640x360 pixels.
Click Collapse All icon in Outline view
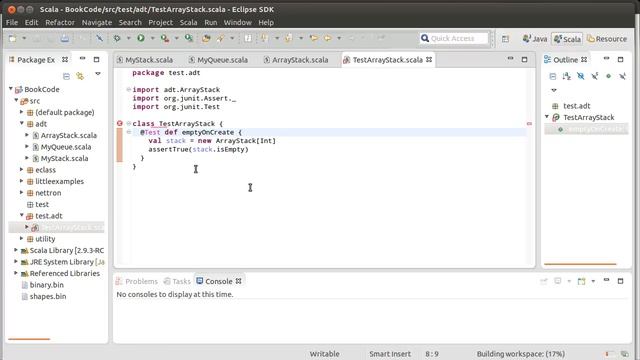[x=553, y=76]
